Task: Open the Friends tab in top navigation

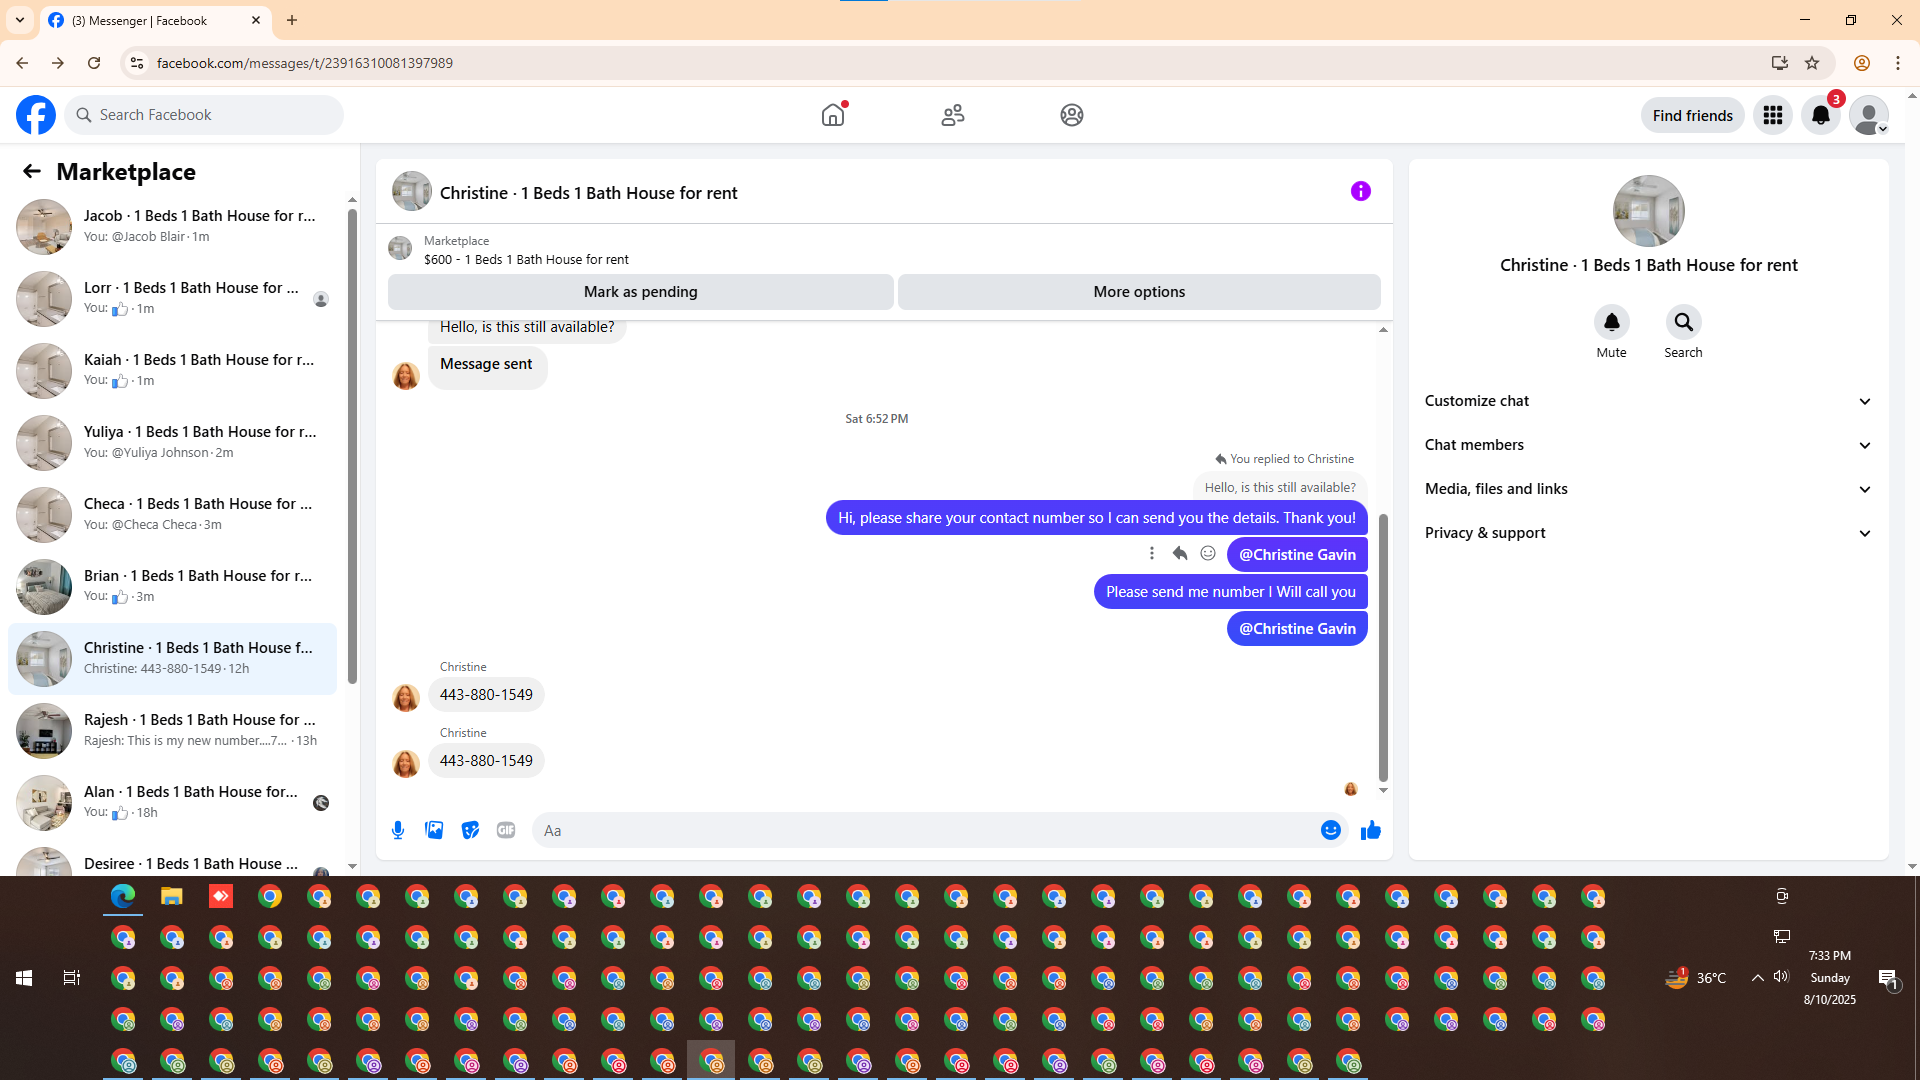Action: 952,115
